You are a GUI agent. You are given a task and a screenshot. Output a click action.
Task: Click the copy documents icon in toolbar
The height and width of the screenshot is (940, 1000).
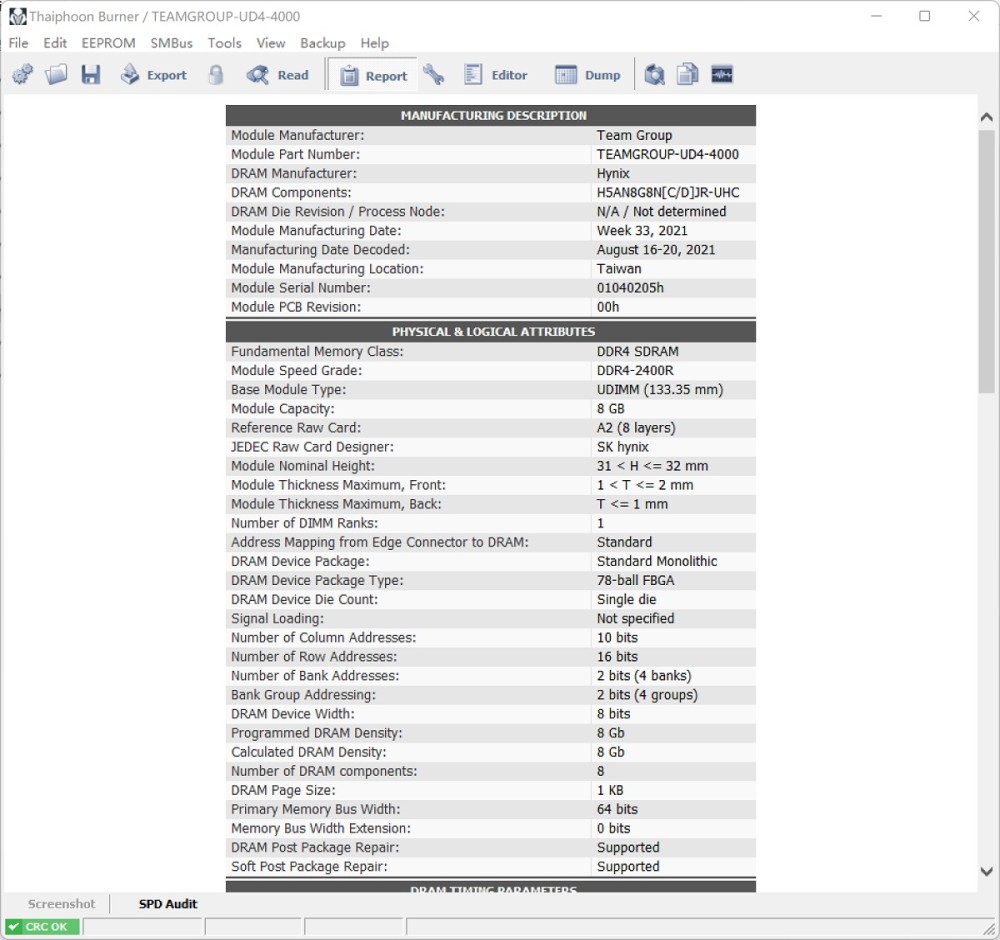click(x=688, y=75)
